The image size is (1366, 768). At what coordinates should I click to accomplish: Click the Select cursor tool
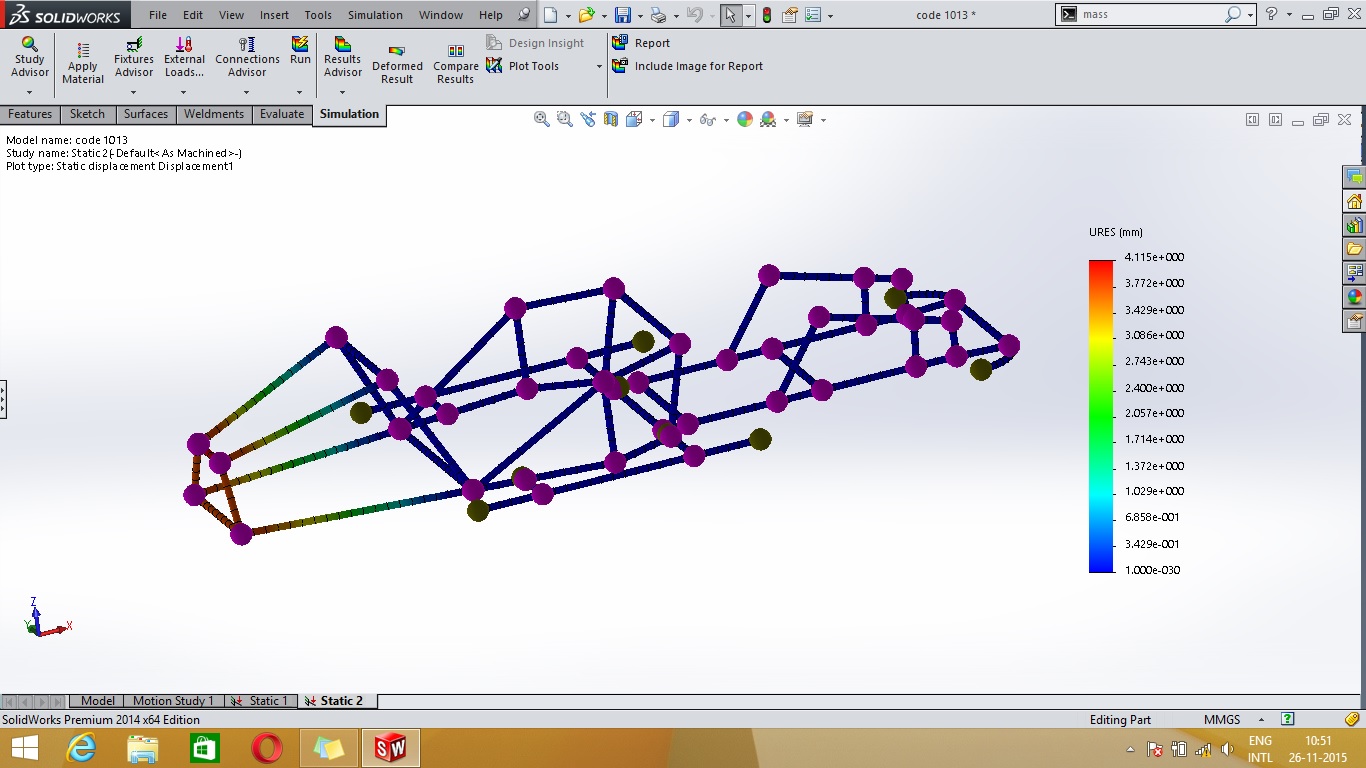click(x=731, y=15)
